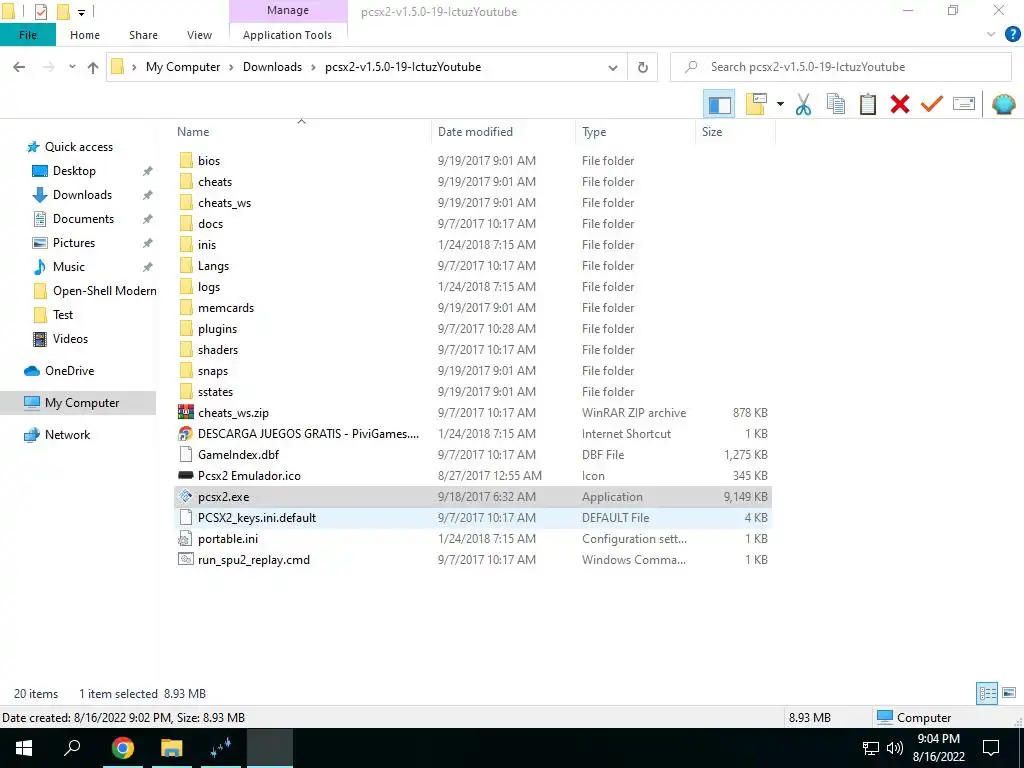Viewport: 1024px width, 768px height.
Task: Click the Paste clipboard icon
Action: [x=867, y=104]
